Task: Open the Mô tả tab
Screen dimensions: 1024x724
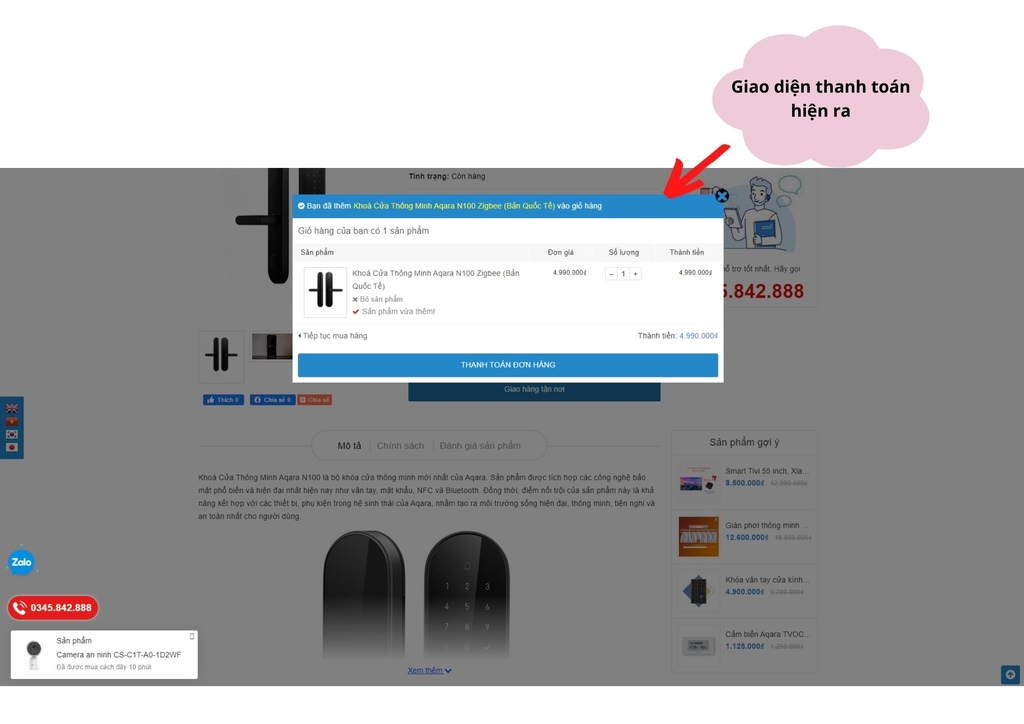Action: click(349, 446)
